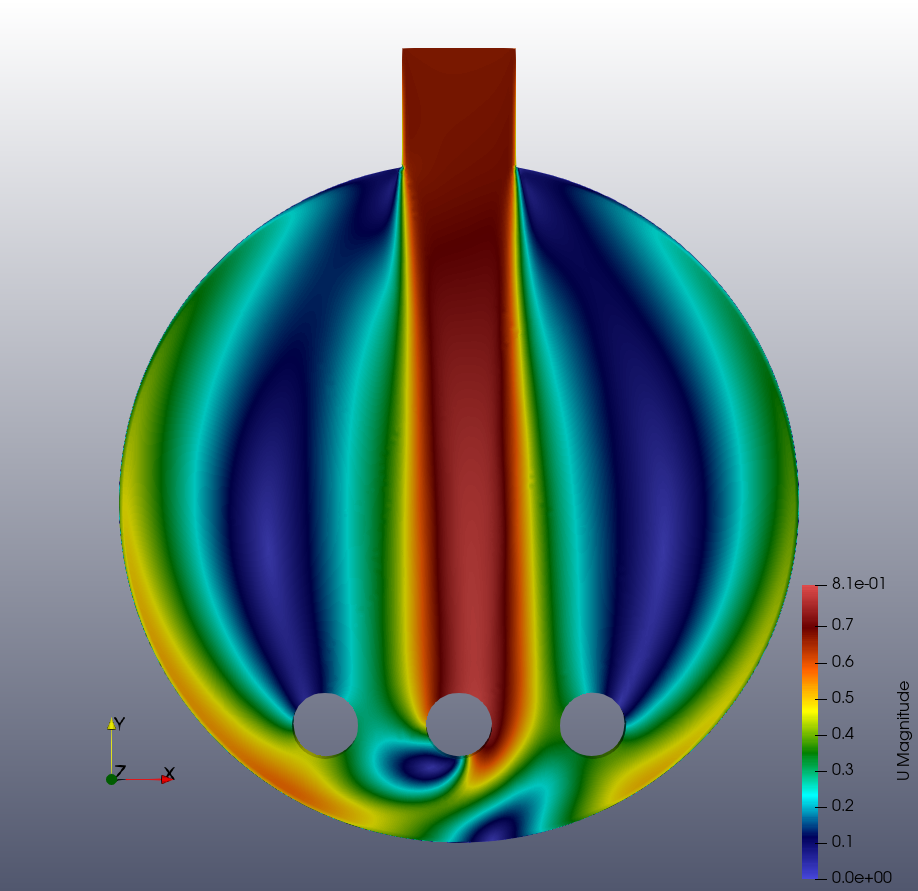Click the Y label on orientation axes
The width and height of the screenshot is (918, 891).
coord(119,724)
